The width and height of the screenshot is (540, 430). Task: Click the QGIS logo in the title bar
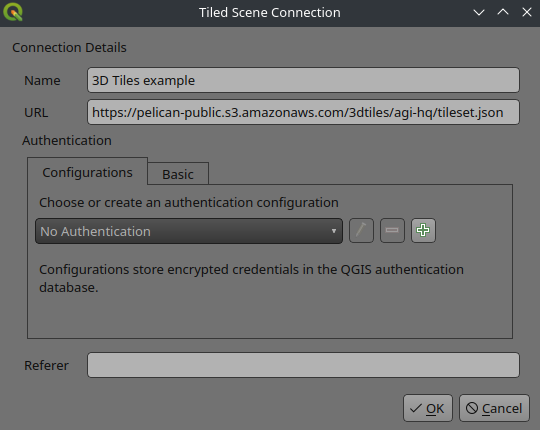(13, 12)
